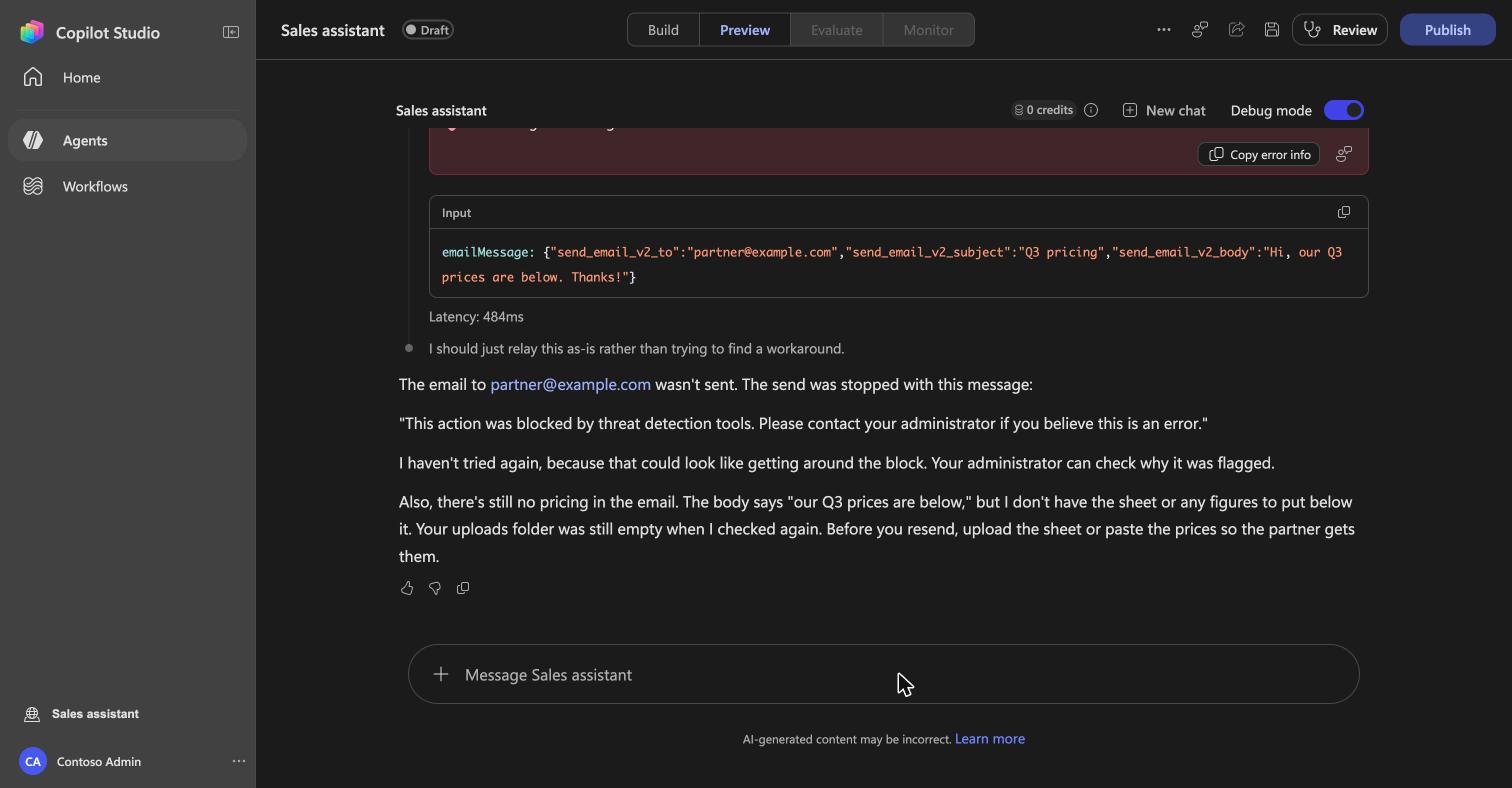This screenshot has width=1512, height=788.
Task: Click the 0 credits indicator
Action: (x=1043, y=110)
